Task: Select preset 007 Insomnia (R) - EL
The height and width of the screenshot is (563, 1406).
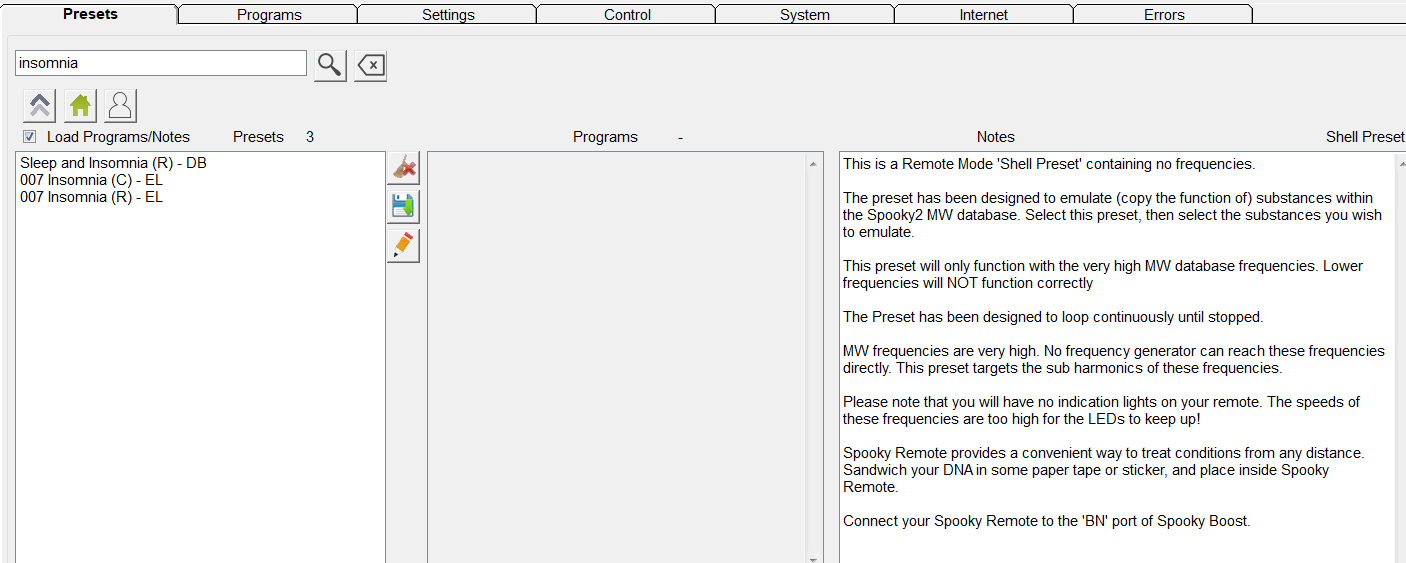Action: [91, 197]
